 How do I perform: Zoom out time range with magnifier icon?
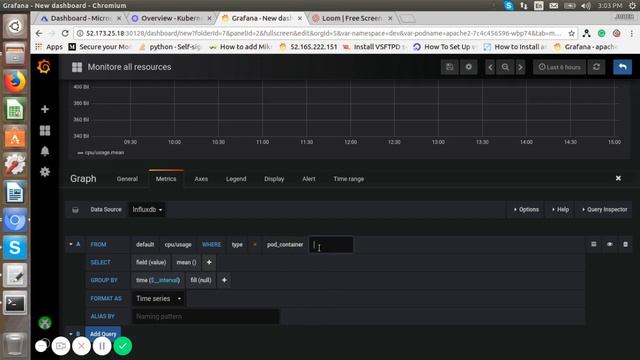(505, 67)
